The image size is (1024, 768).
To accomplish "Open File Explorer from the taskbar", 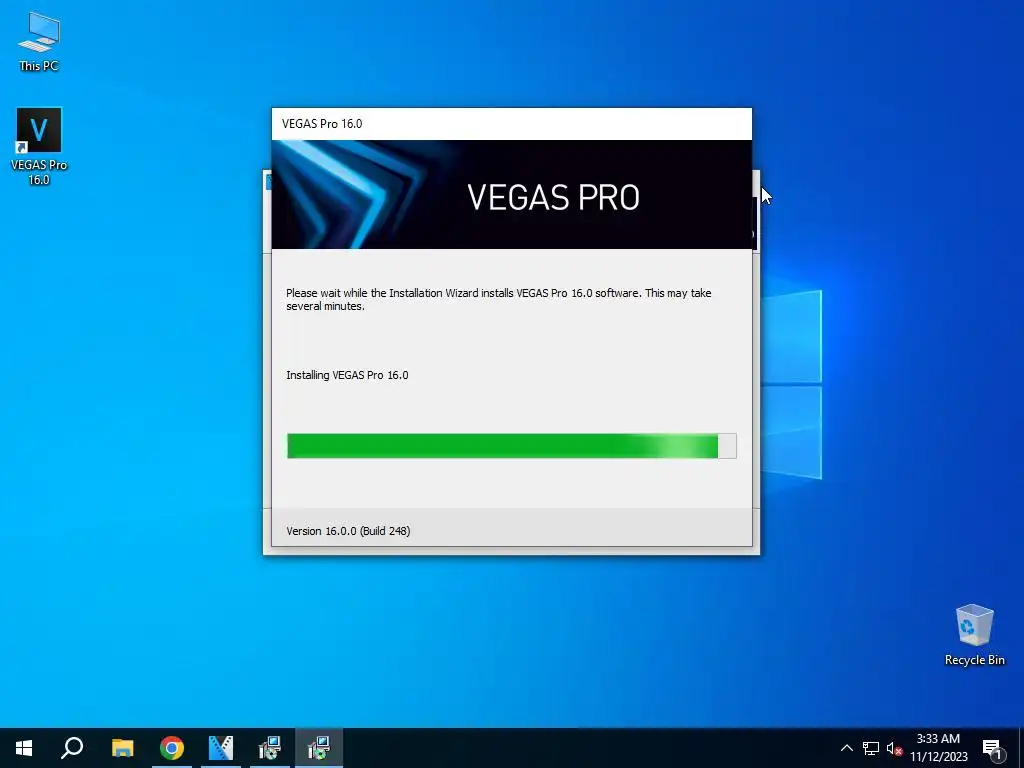I will point(122,748).
